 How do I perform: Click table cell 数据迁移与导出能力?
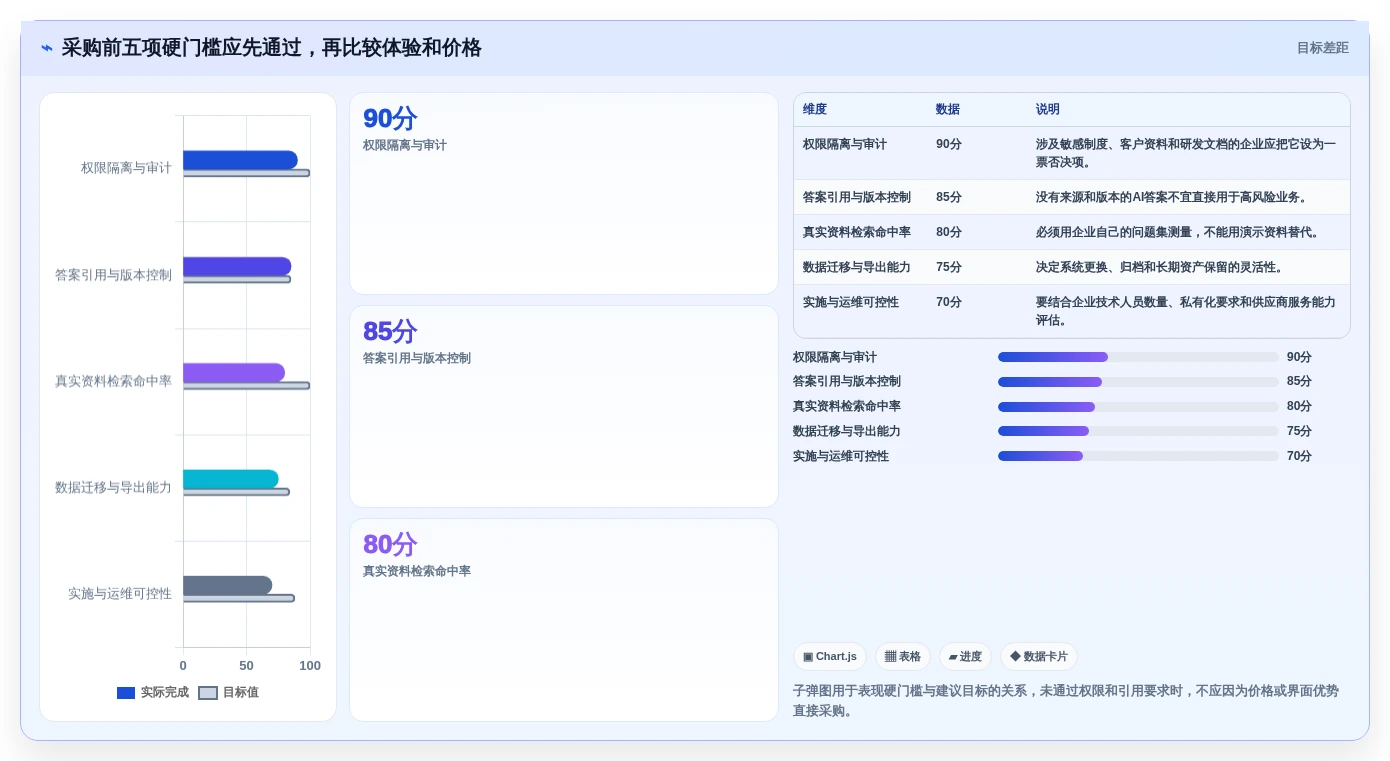pyautogui.click(x=857, y=267)
